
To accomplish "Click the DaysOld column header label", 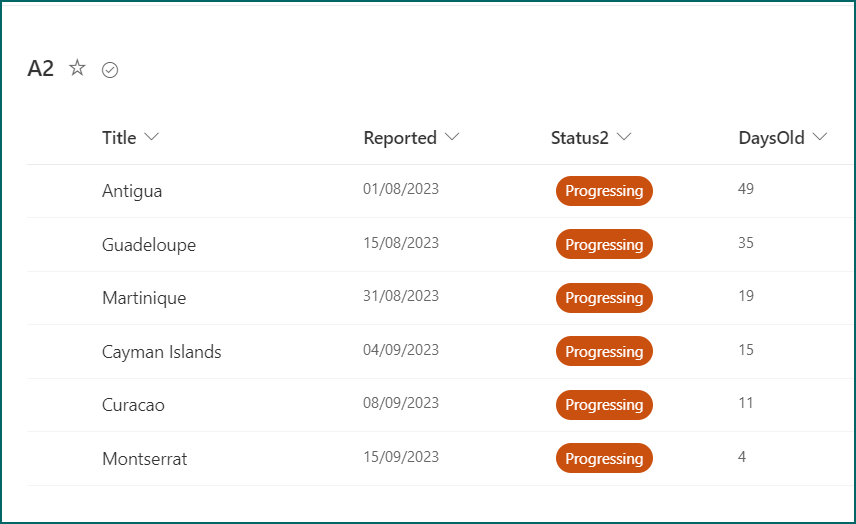I will (771, 138).
